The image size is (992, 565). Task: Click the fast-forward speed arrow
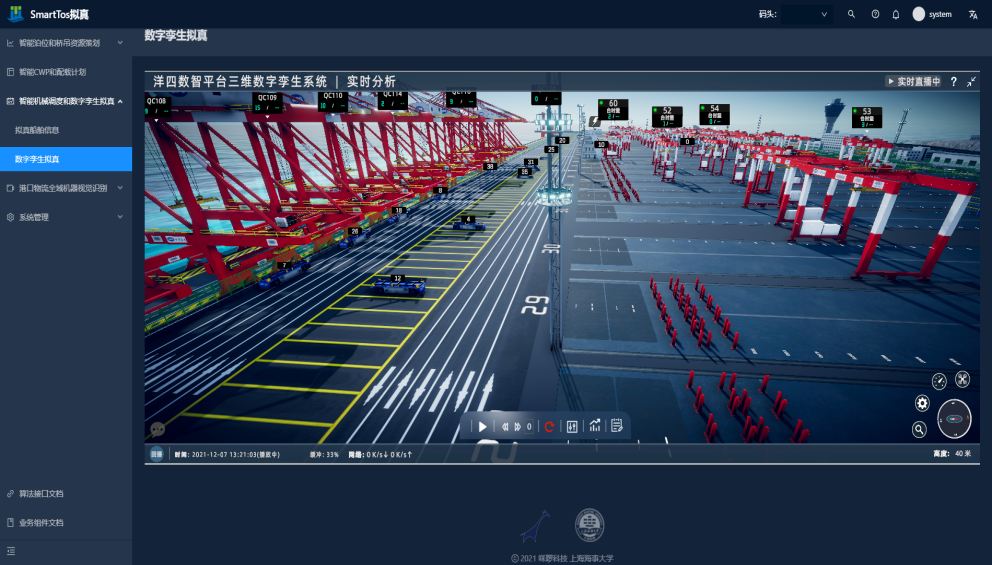(517, 426)
